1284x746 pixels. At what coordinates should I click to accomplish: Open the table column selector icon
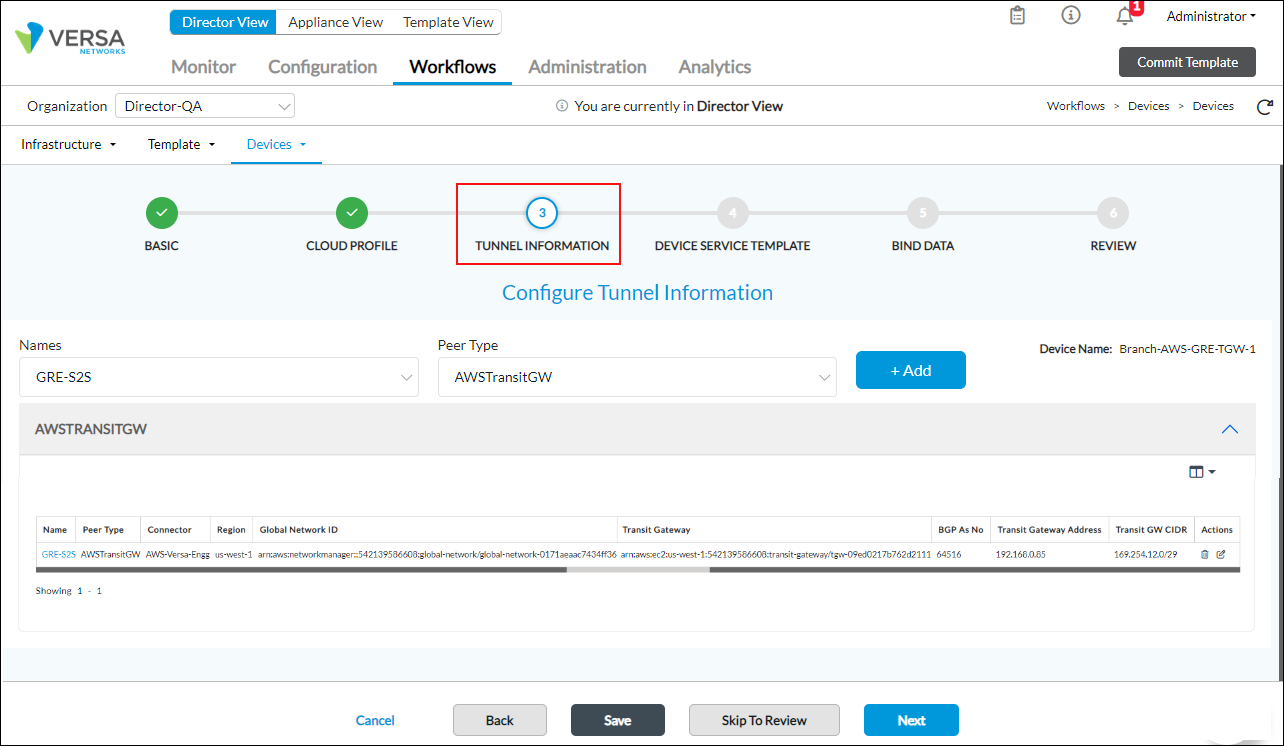(x=1201, y=472)
